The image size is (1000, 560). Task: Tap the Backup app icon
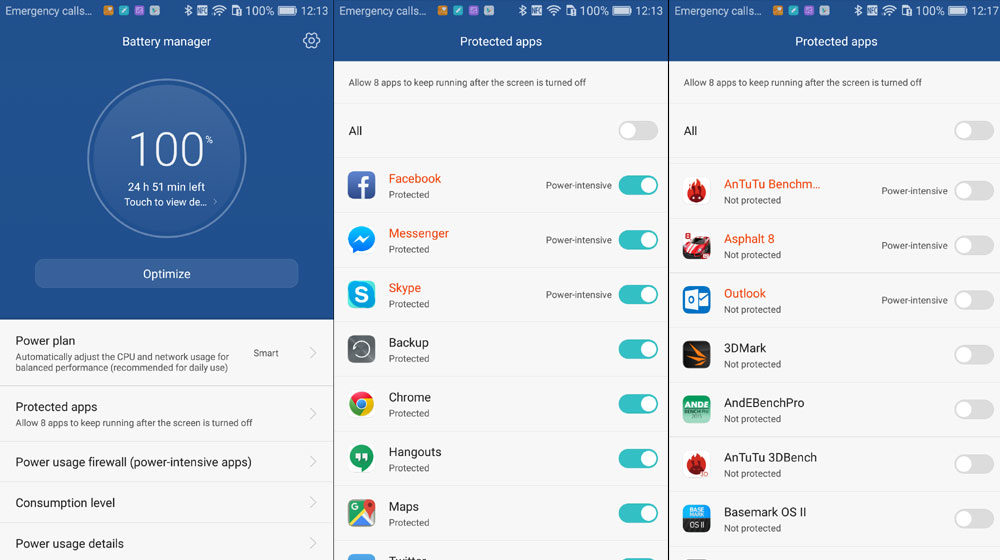pos(362,350)
